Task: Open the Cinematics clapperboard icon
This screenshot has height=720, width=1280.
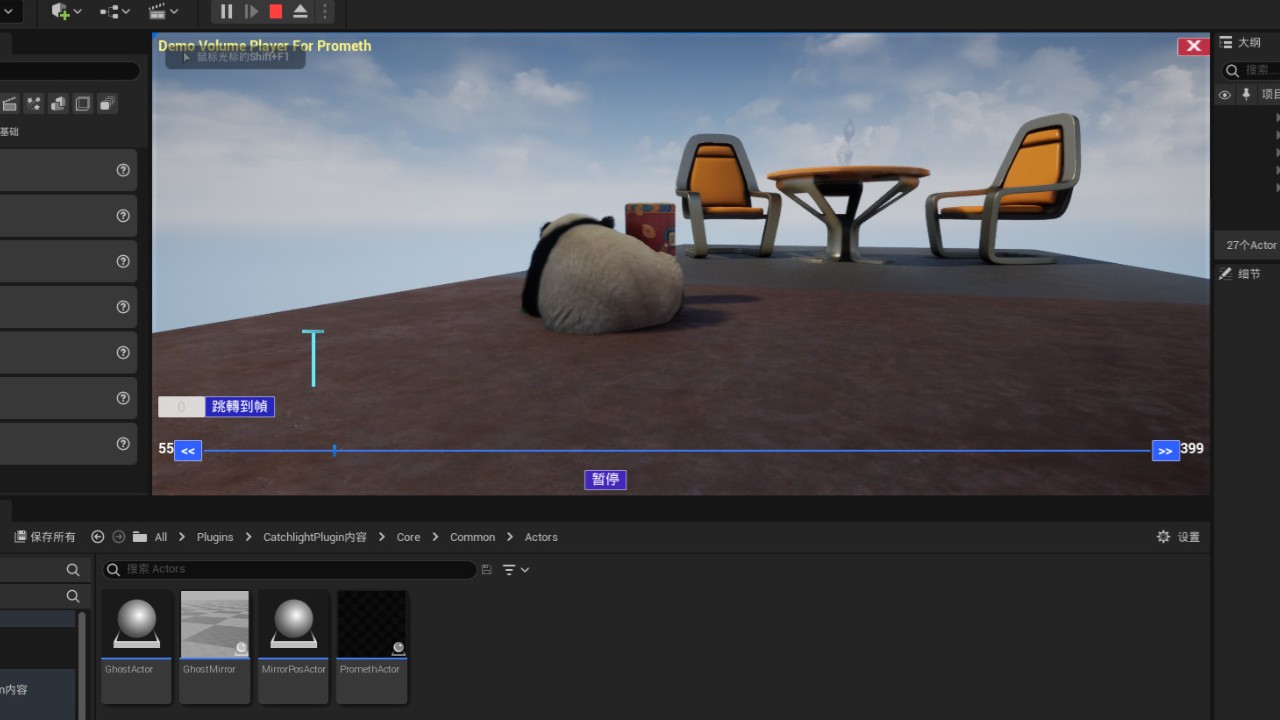Action: (157, 12)
